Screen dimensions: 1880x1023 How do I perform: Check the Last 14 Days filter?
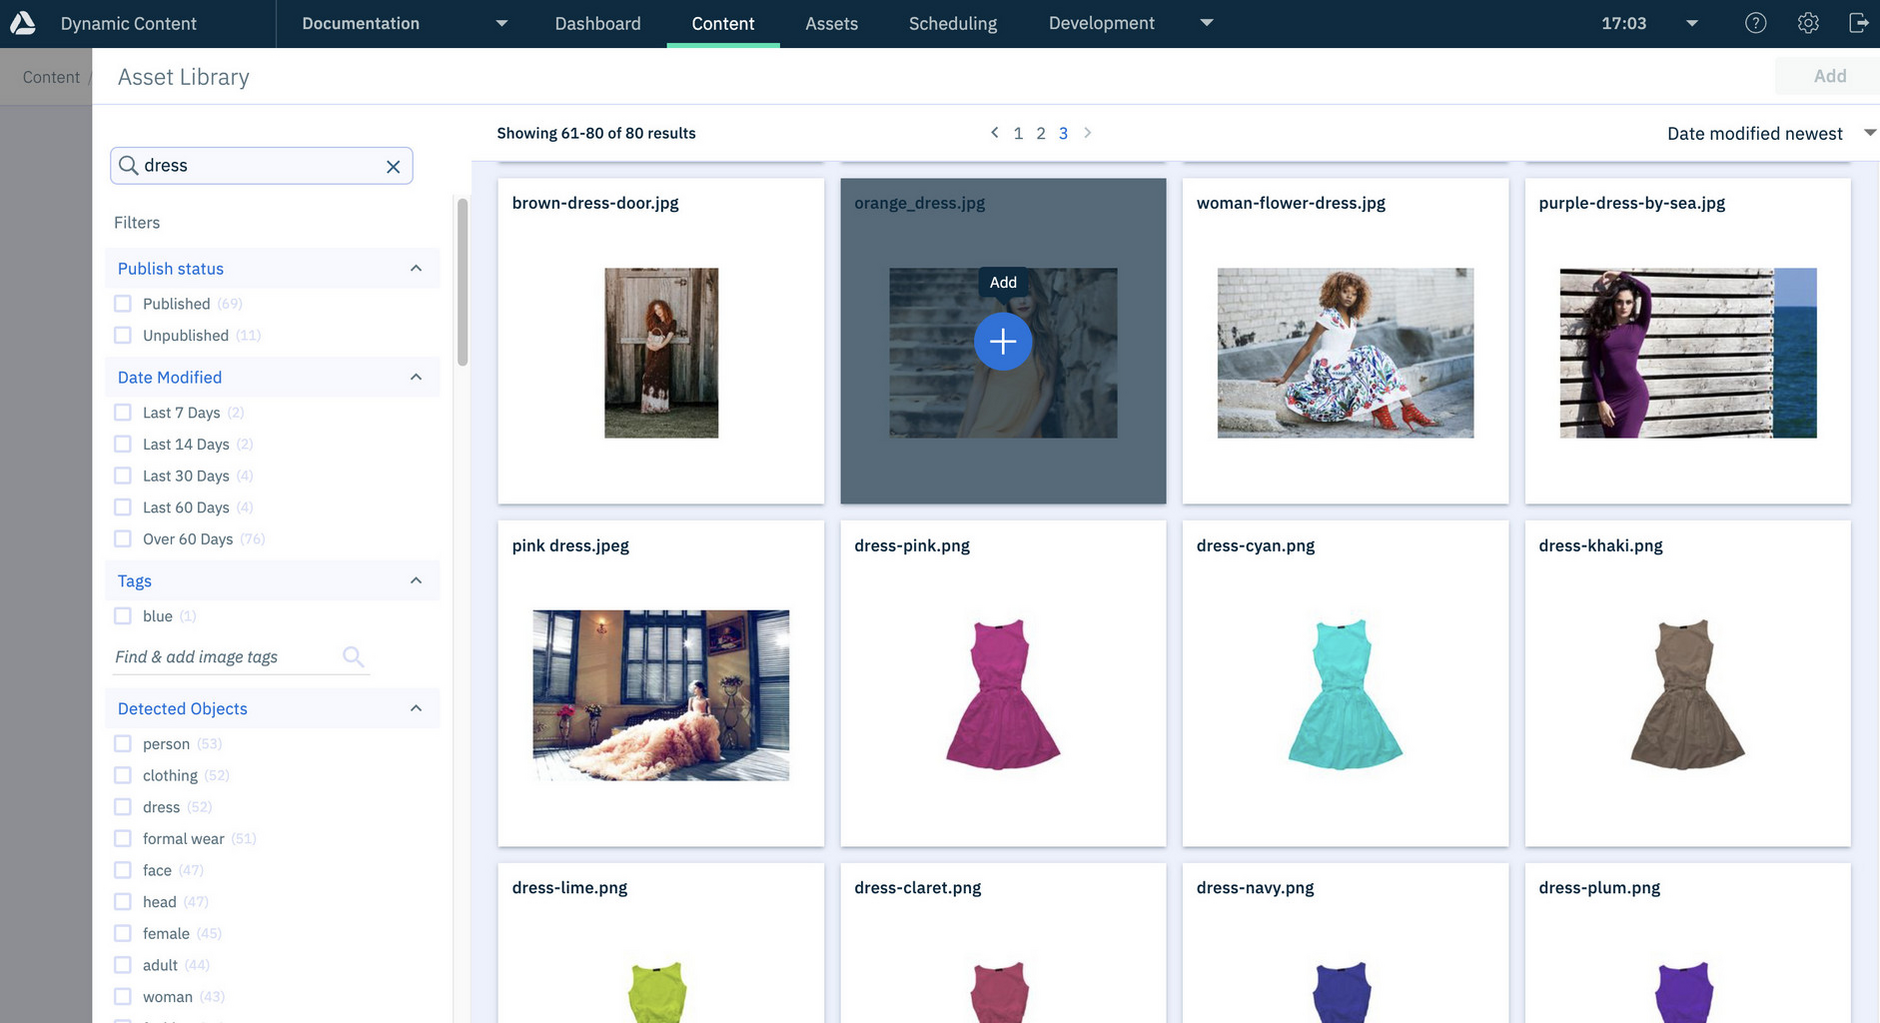coord(123,444)
